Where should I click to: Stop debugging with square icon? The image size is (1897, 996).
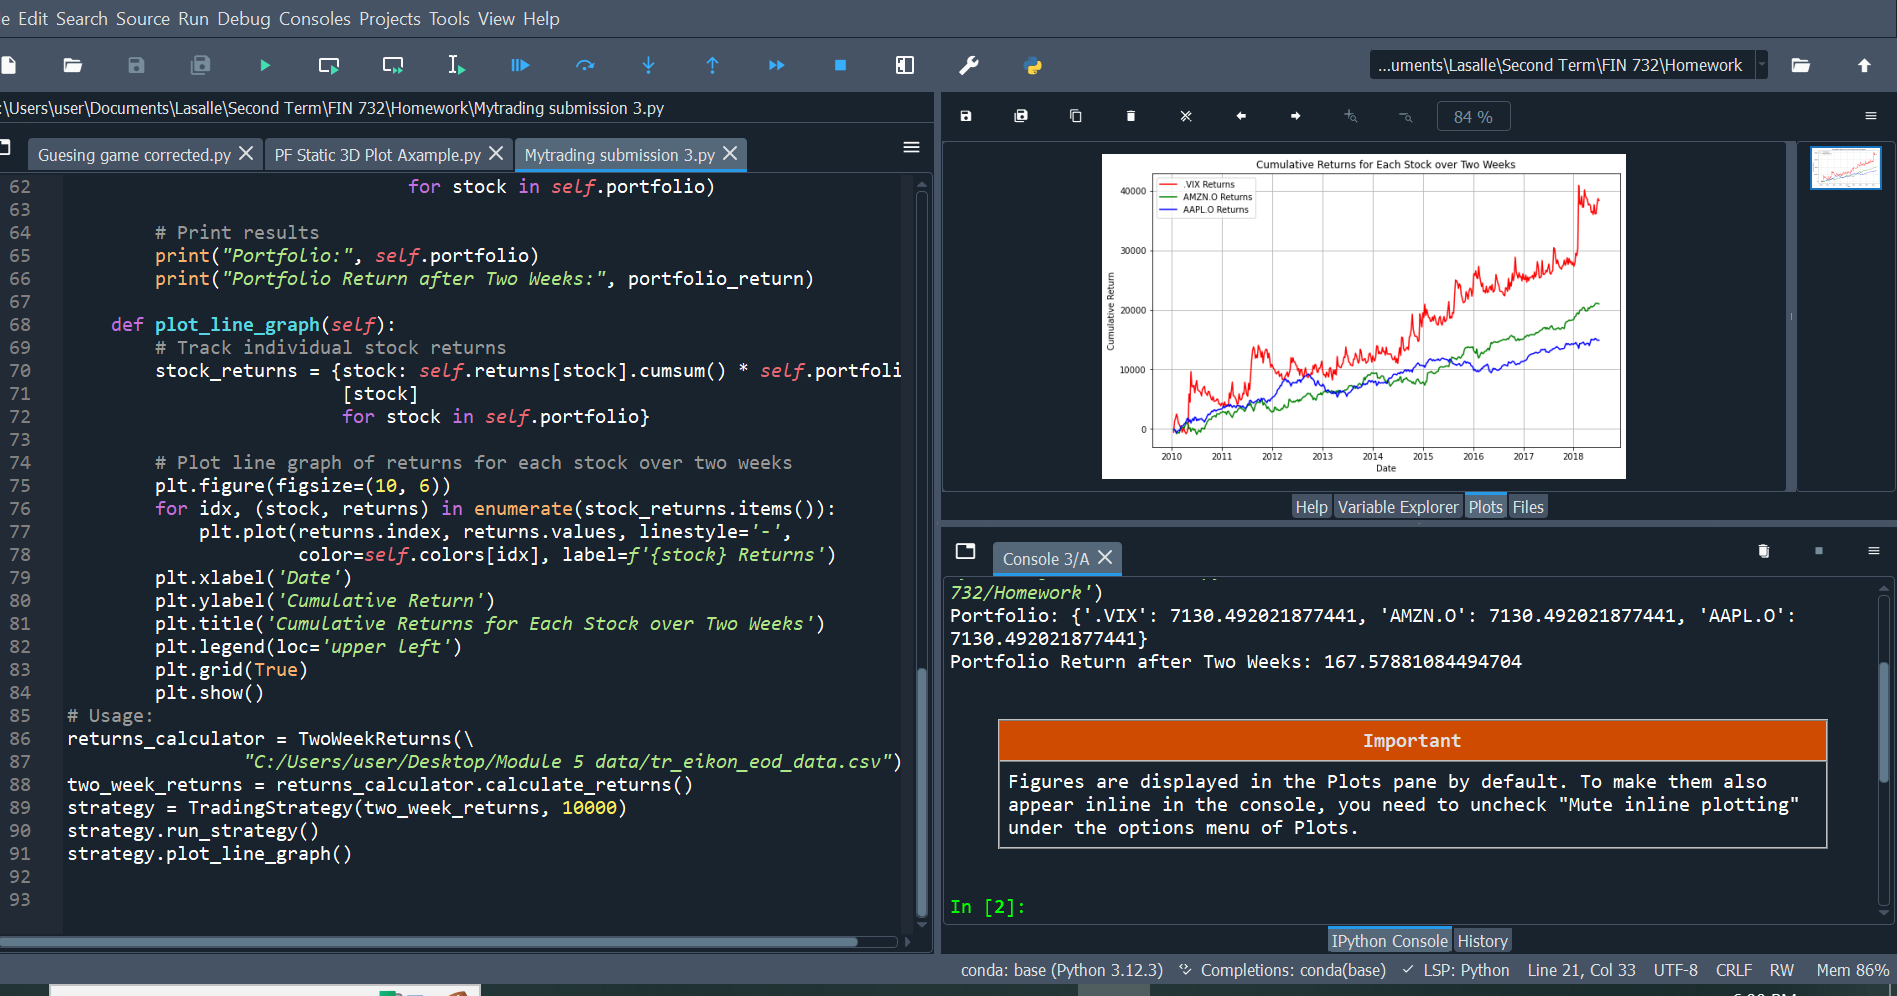(x=840, y=65)
